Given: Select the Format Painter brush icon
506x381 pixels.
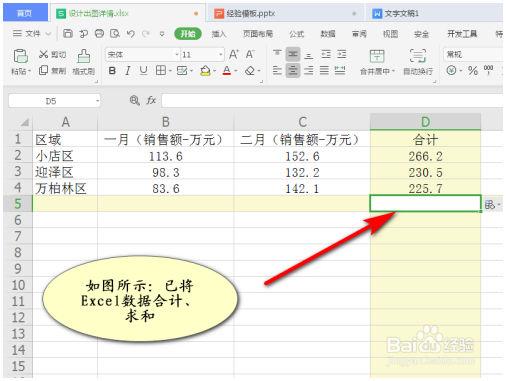Looking at the screenshot, I should coord(83,56).
